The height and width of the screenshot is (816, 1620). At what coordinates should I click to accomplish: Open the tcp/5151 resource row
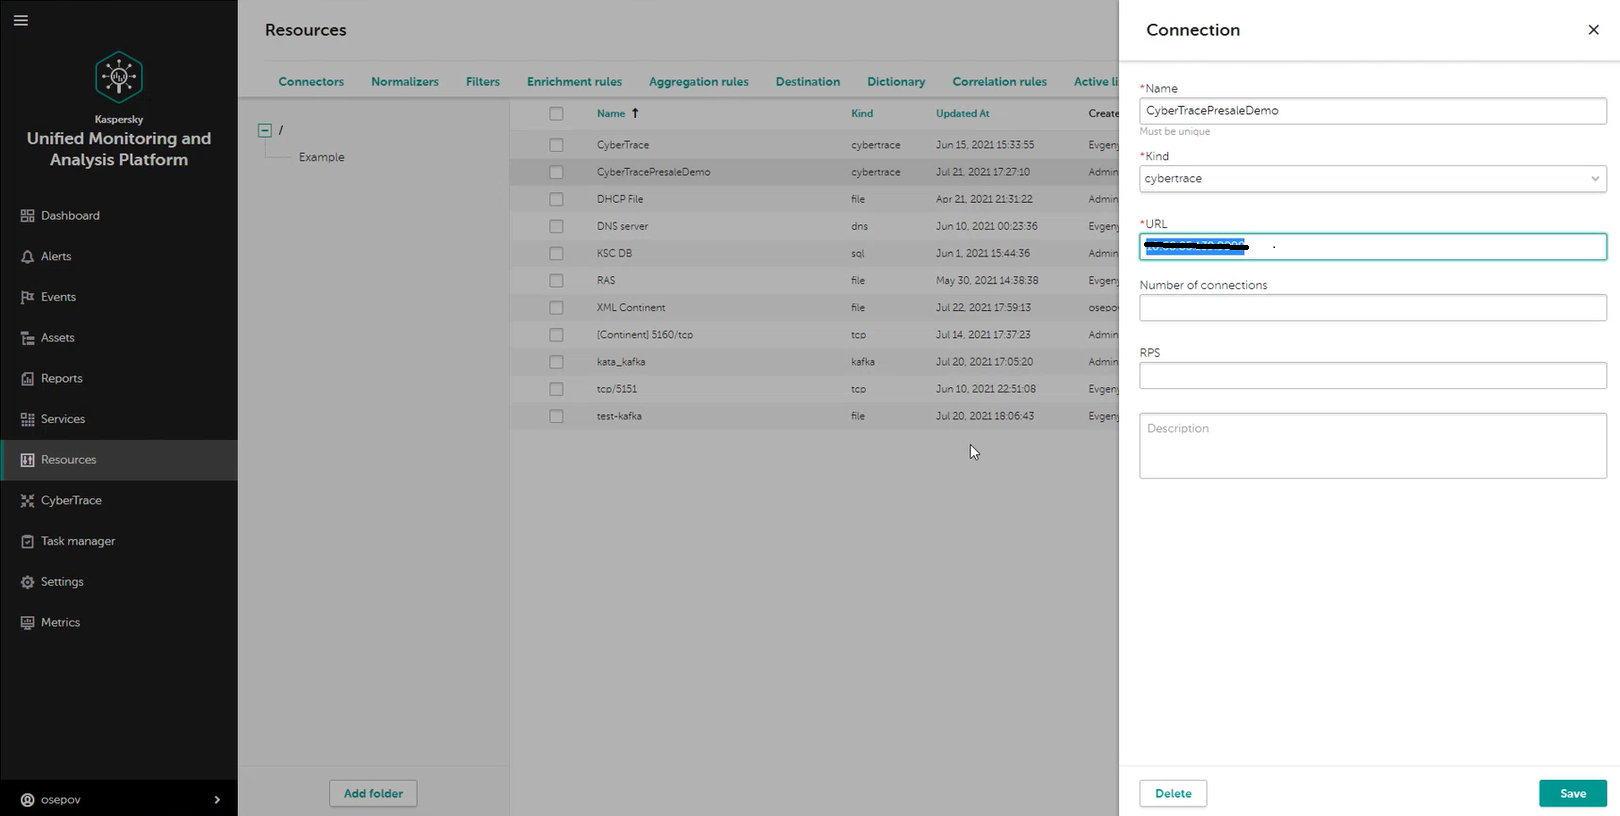click(814, 389)
